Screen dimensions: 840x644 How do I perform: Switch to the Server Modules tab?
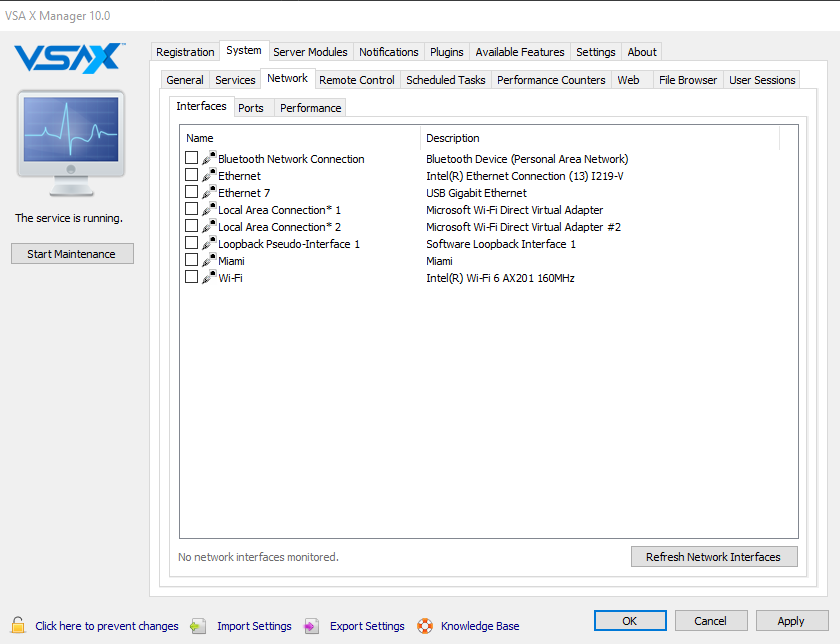[310, 52]
